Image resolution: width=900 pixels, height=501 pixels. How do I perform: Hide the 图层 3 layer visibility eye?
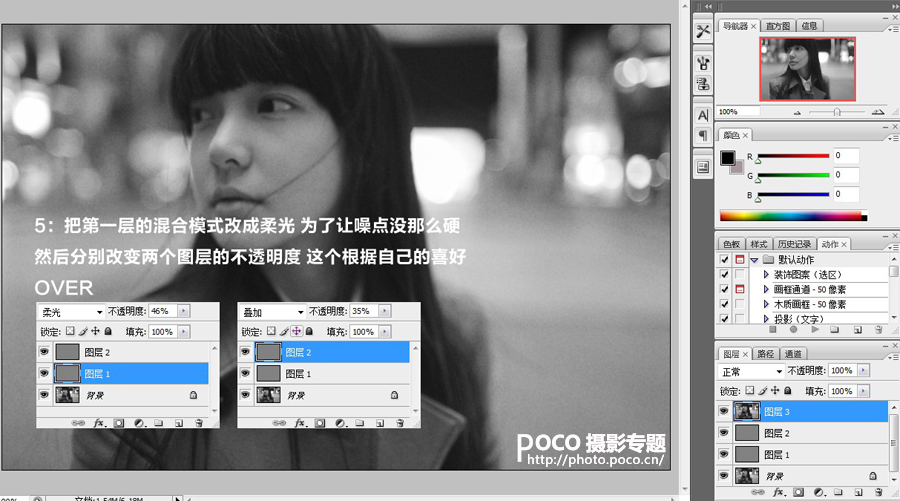724,411
